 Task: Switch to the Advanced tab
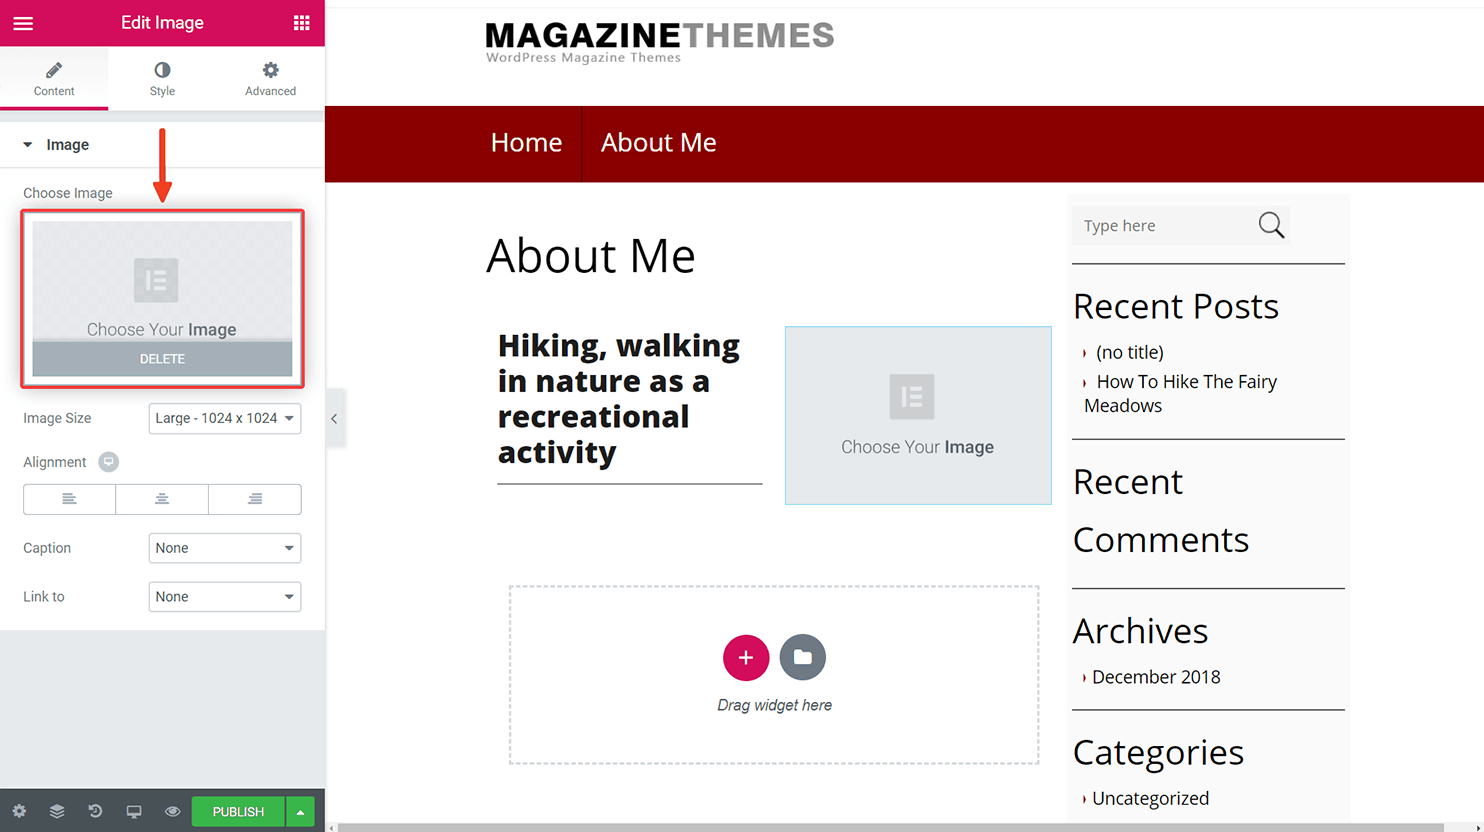pyautogui.click(x=270, y=78)
